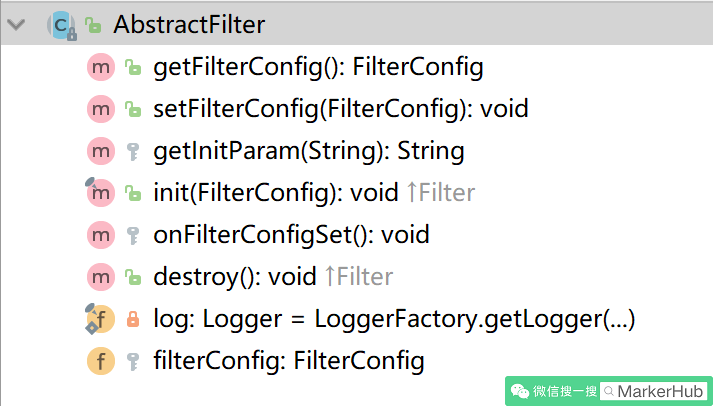Click the ↑Filter override link on destroy
Viewport: 713px width, 406px height.
point(359,276)
